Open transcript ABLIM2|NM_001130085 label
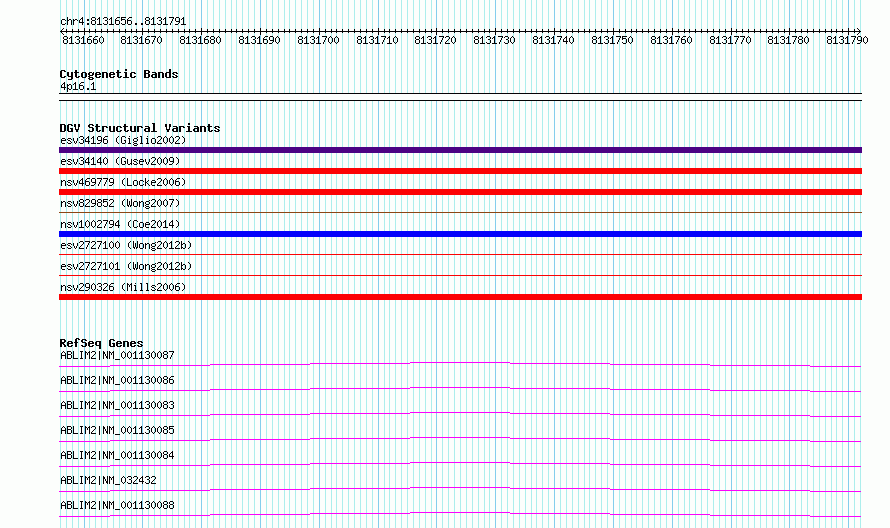 (x=117, y=430)
